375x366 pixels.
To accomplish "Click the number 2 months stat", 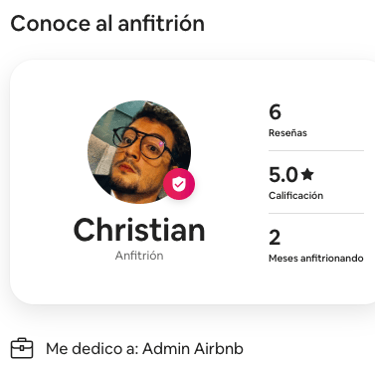I will [x=275, y=238].
